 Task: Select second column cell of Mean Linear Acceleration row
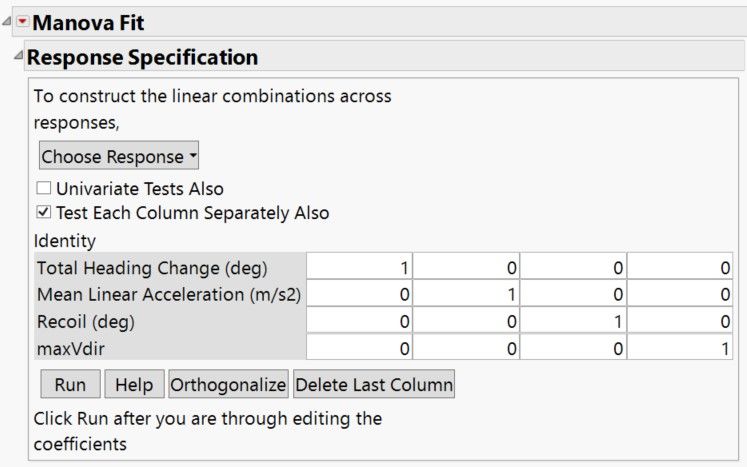[x=466, y=294]
